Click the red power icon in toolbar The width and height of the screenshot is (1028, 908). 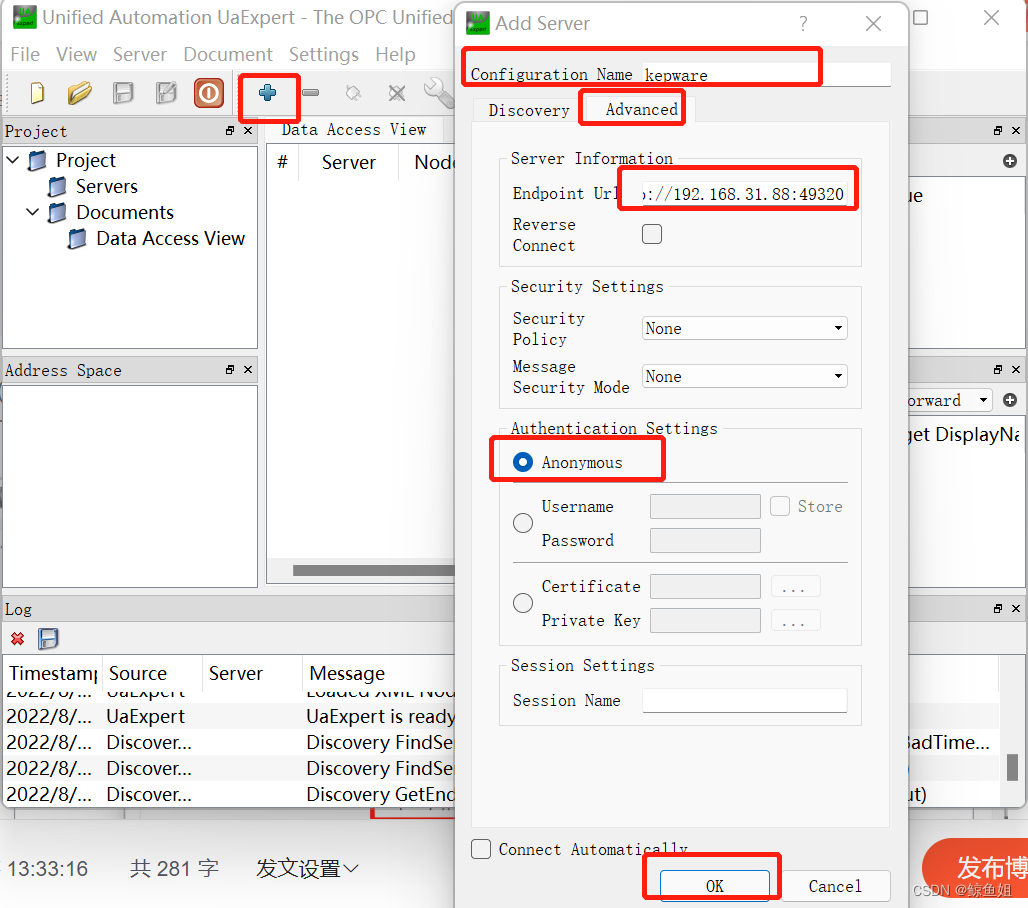(x=208, y=92)
